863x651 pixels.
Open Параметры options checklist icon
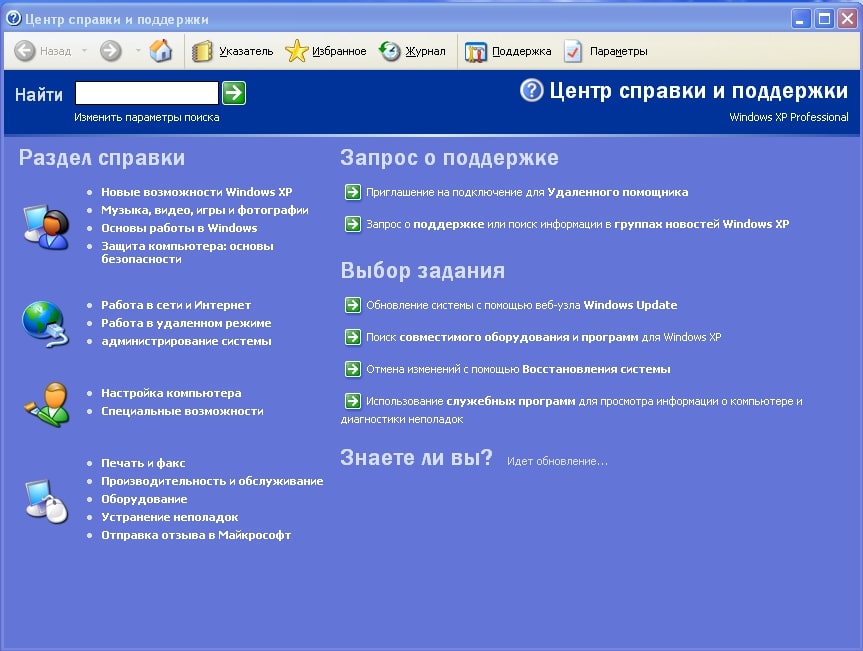(x=573, y=51)
